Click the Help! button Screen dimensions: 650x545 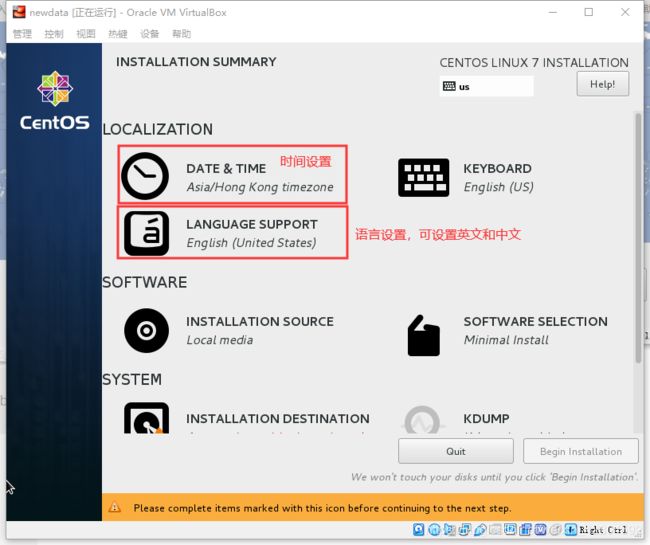[602, 84]
